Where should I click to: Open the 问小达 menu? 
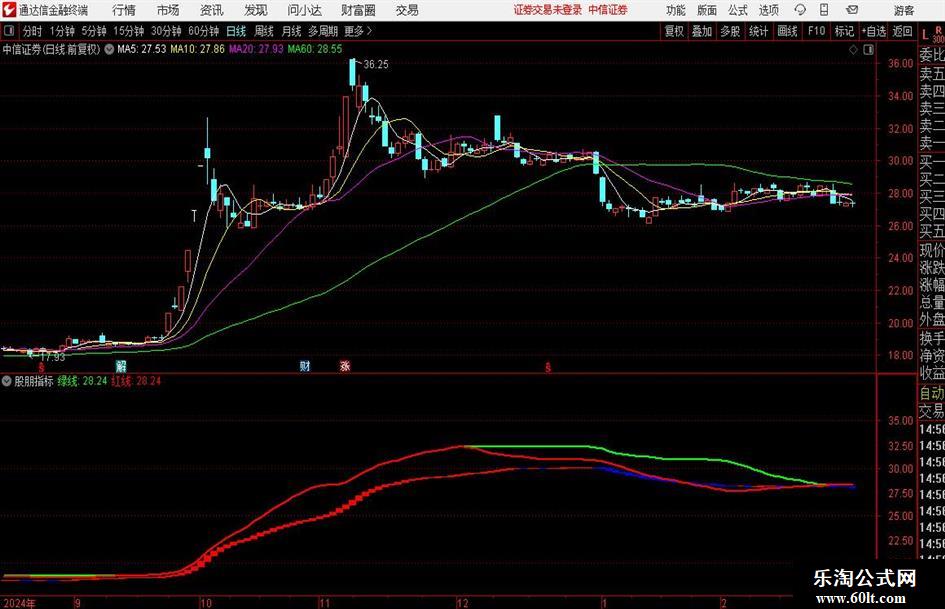click(304, 10)
